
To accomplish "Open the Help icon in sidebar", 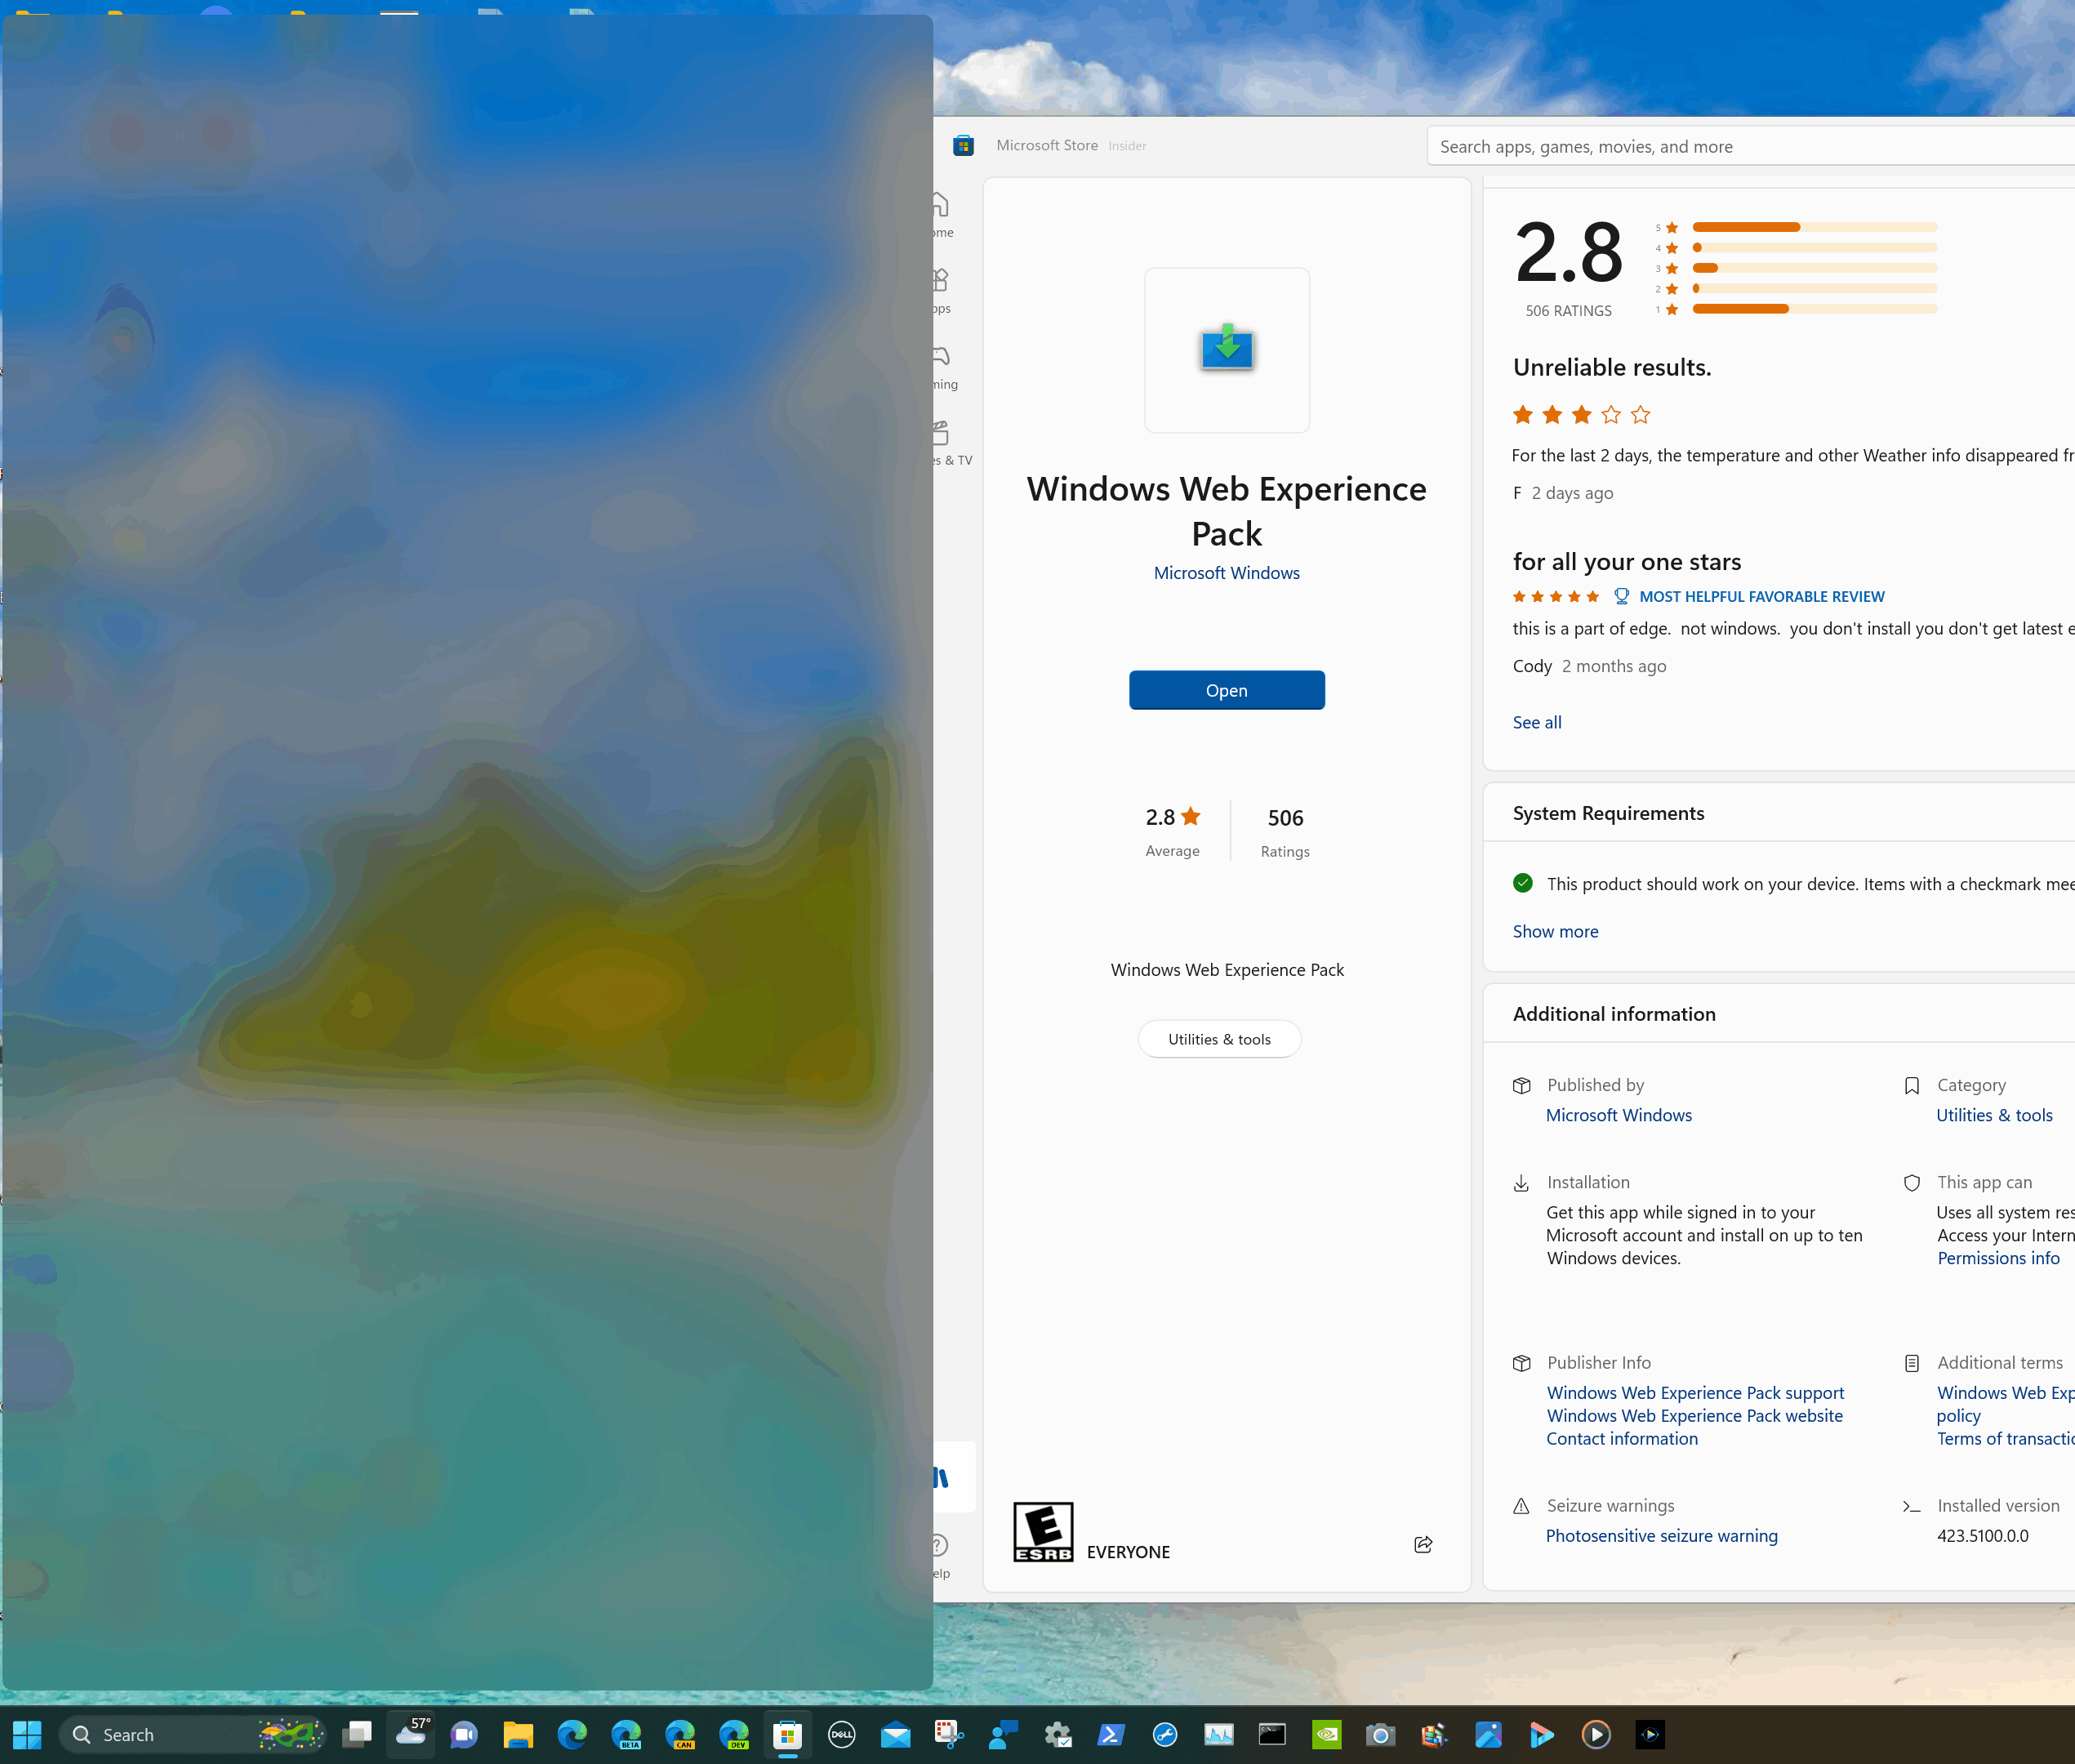I will [940, 1545].
